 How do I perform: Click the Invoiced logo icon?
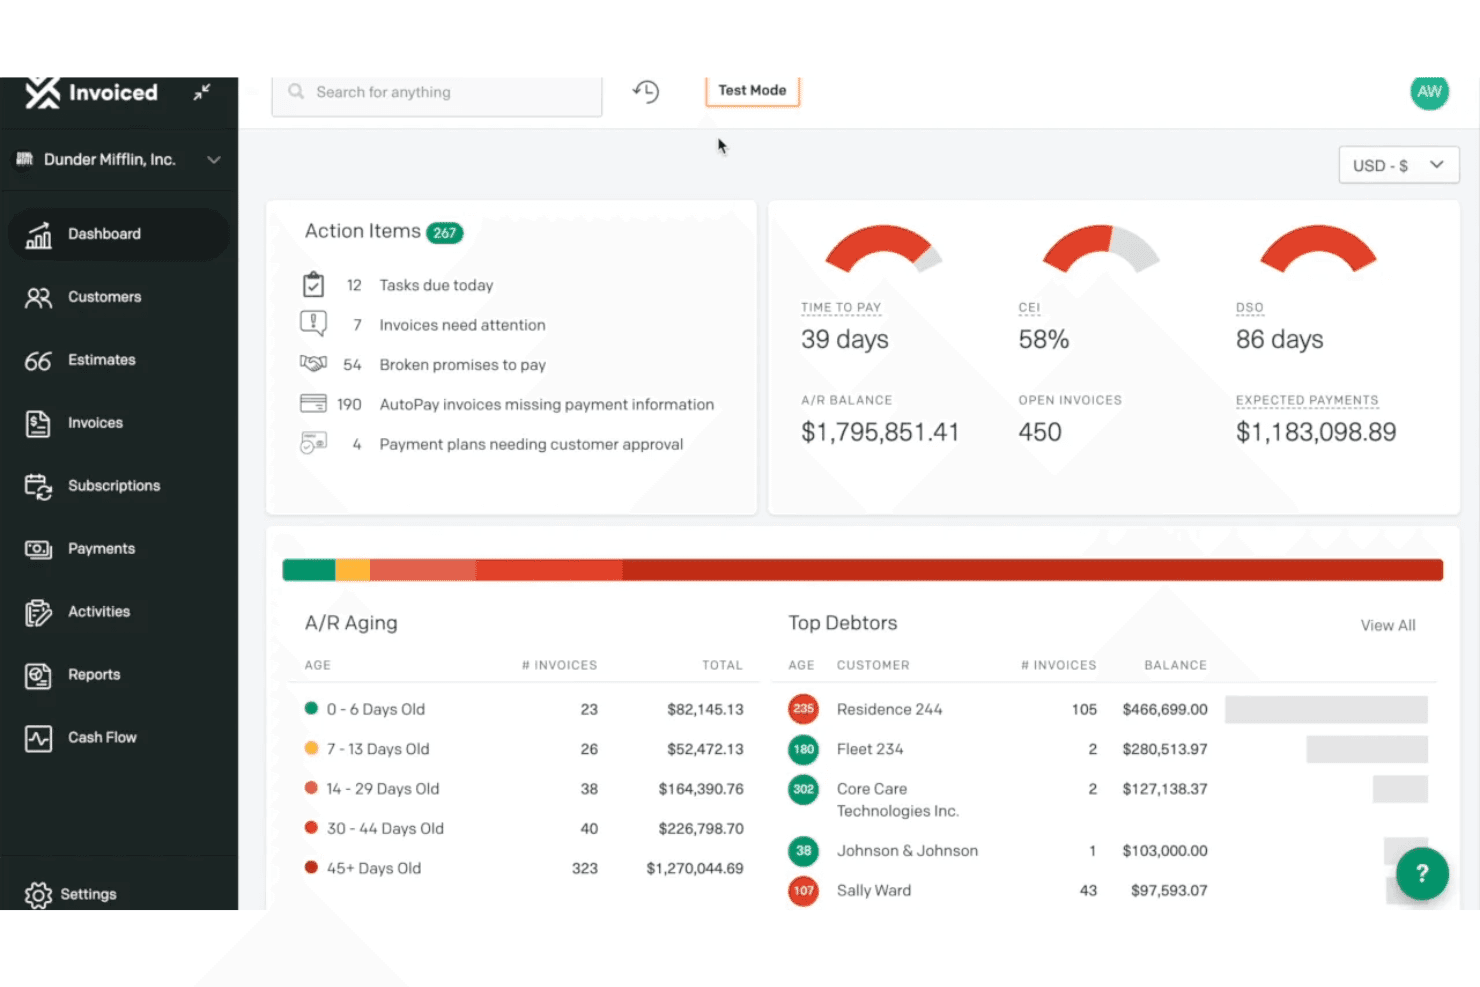(42, 92)
